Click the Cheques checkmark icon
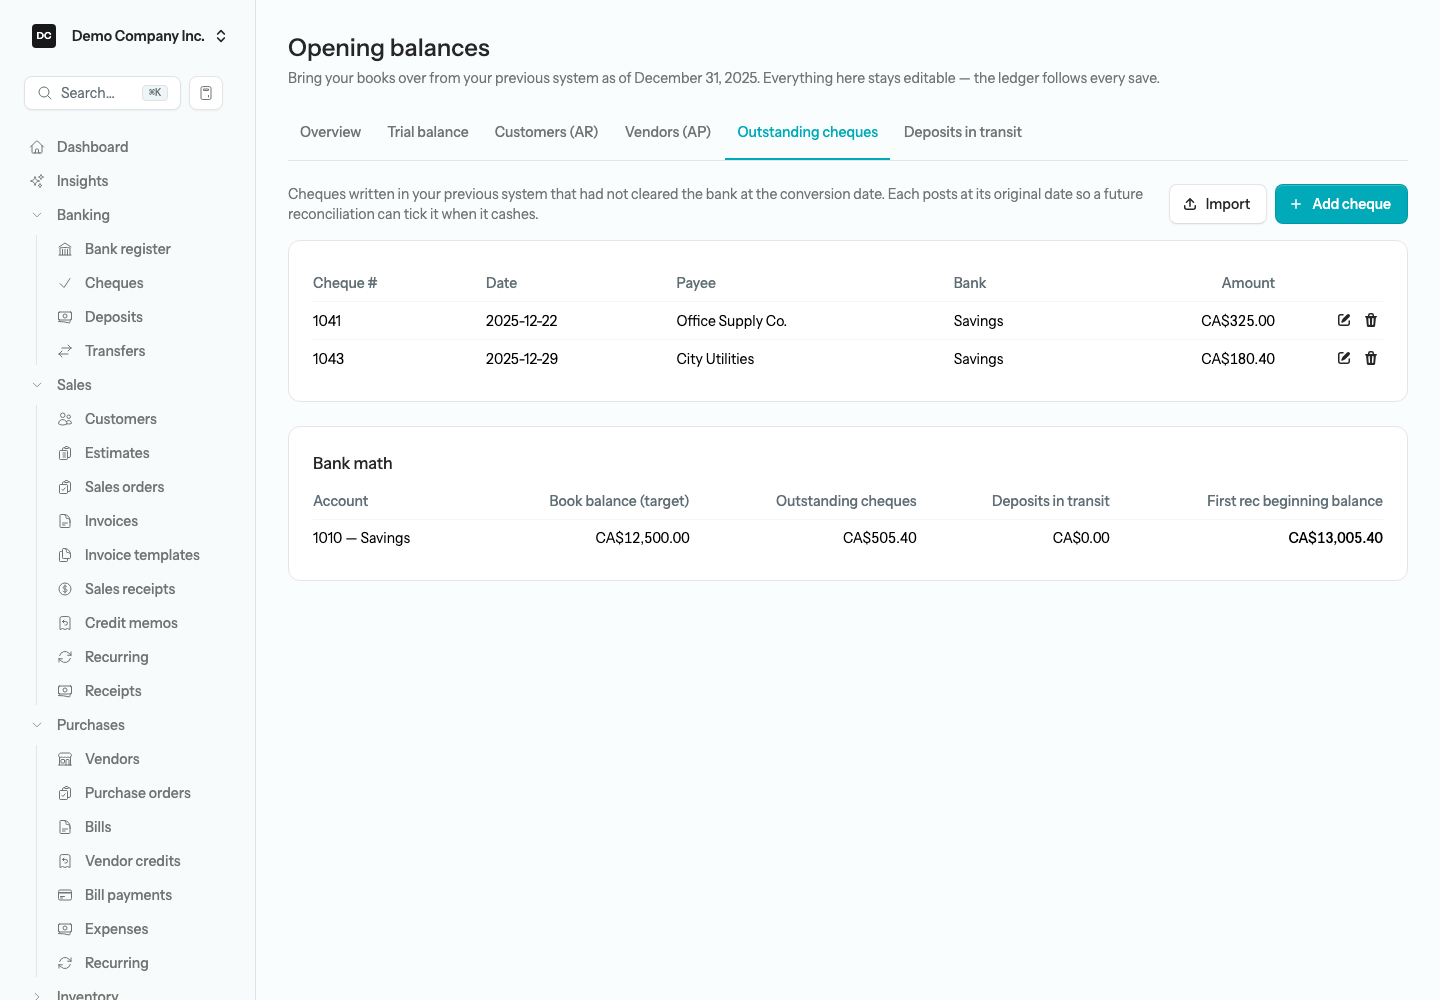1440x1000 pixels. tap(65, 283)
